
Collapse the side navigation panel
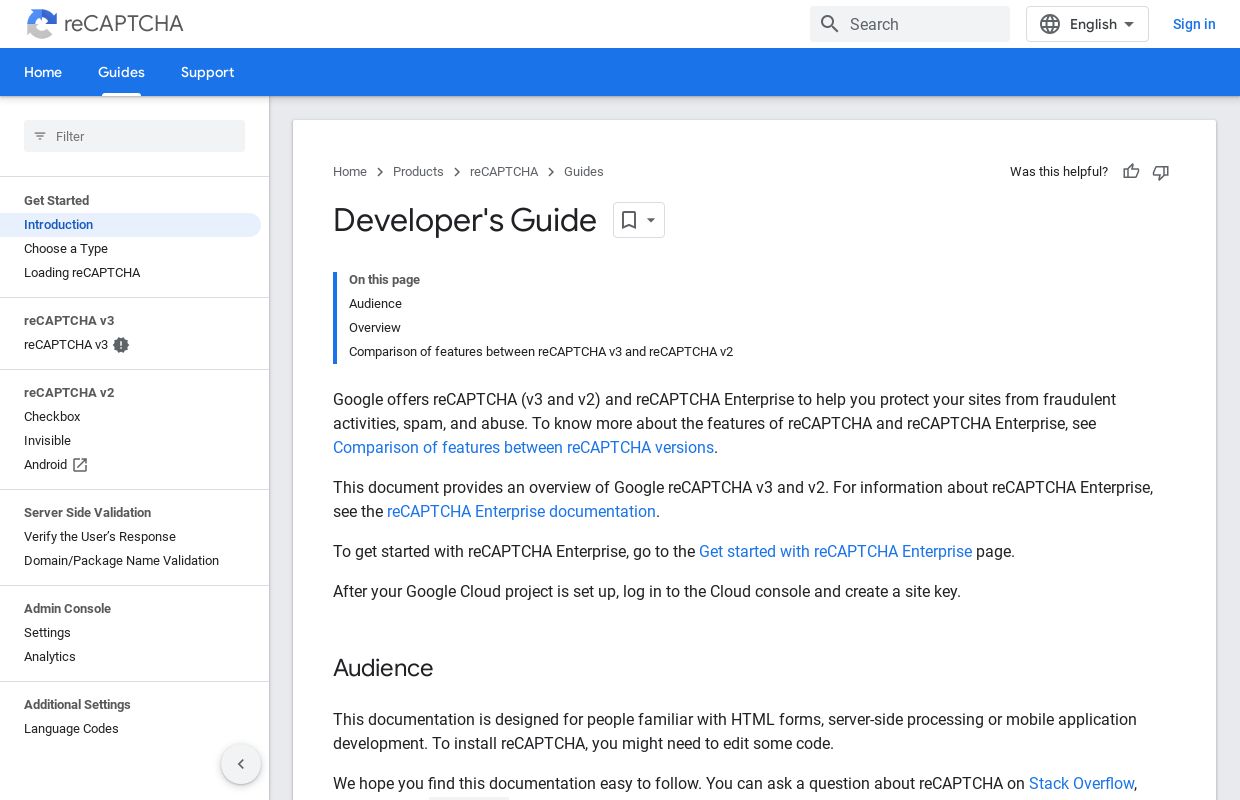[241, 764]
